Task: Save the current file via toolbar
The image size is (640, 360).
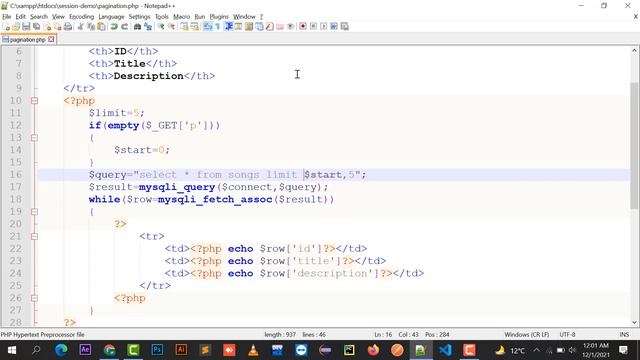Action: pos(26,27)
